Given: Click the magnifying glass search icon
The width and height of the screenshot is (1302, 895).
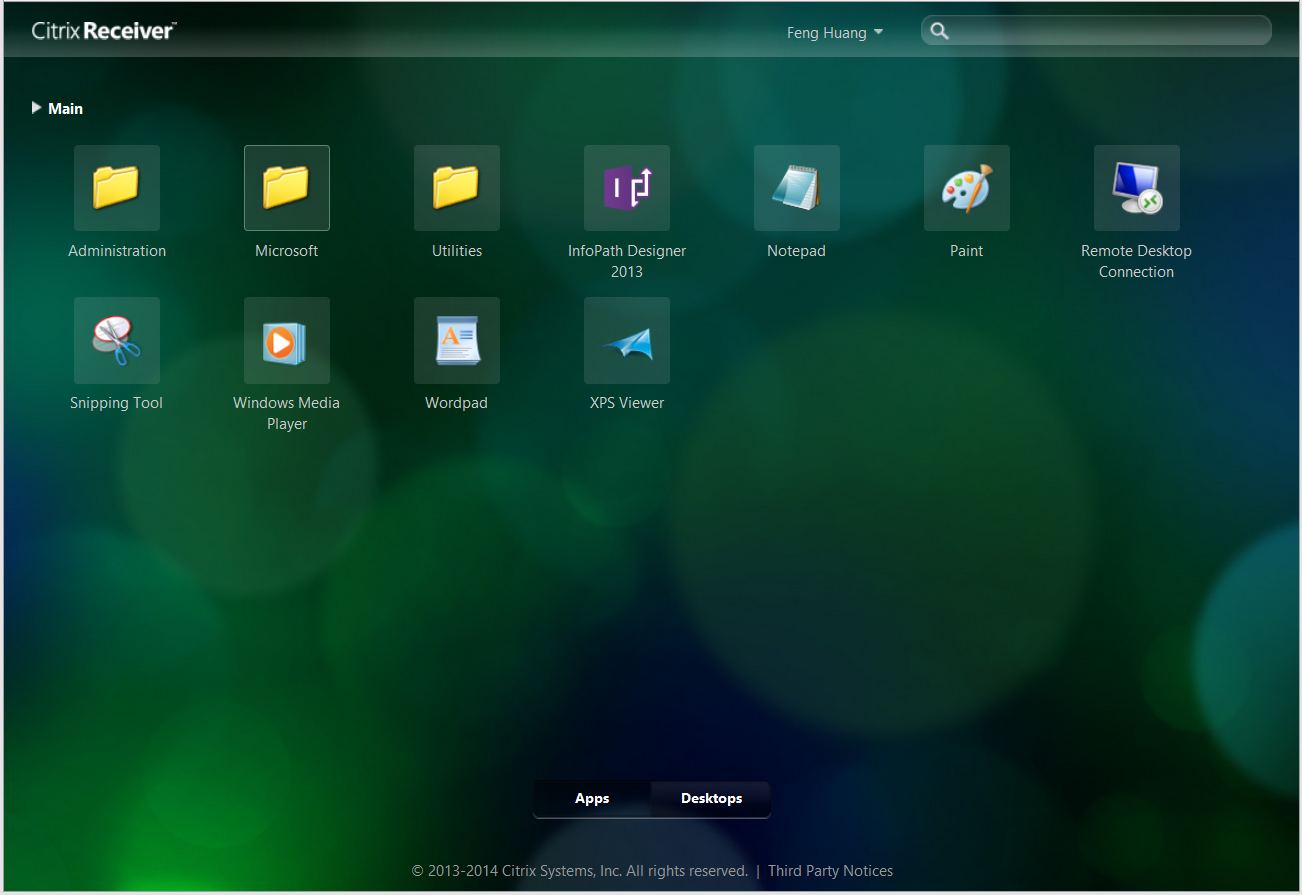Looking at the screenshot, I should pos(939,31).
